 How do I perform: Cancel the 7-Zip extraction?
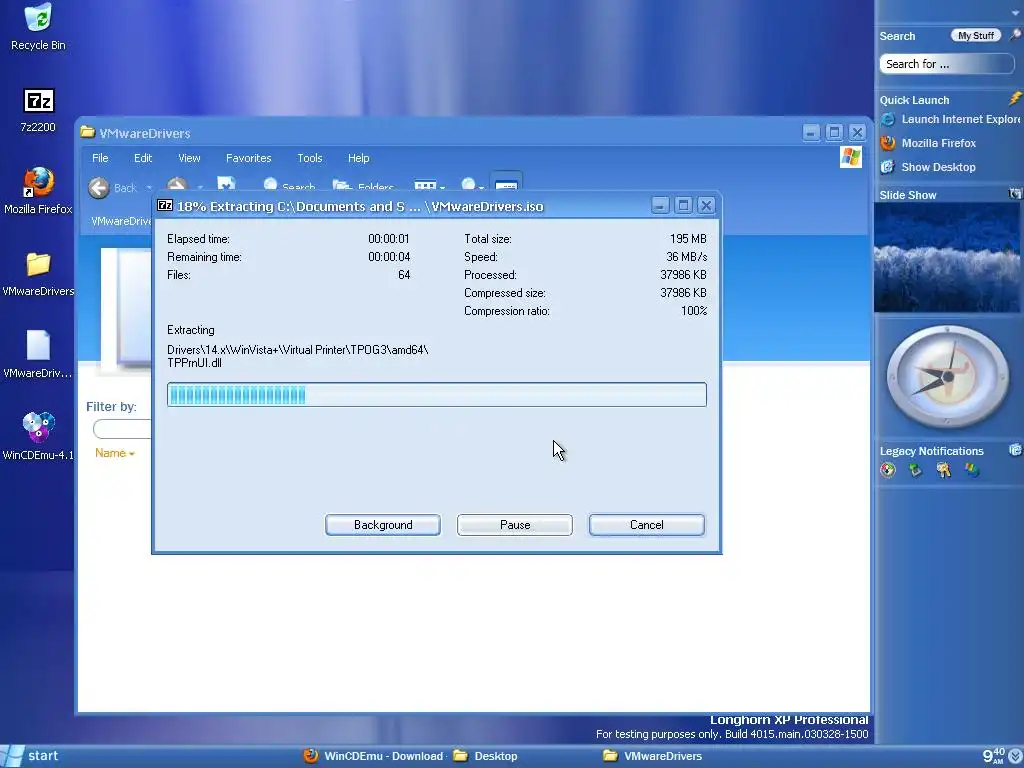pos(647,525)
